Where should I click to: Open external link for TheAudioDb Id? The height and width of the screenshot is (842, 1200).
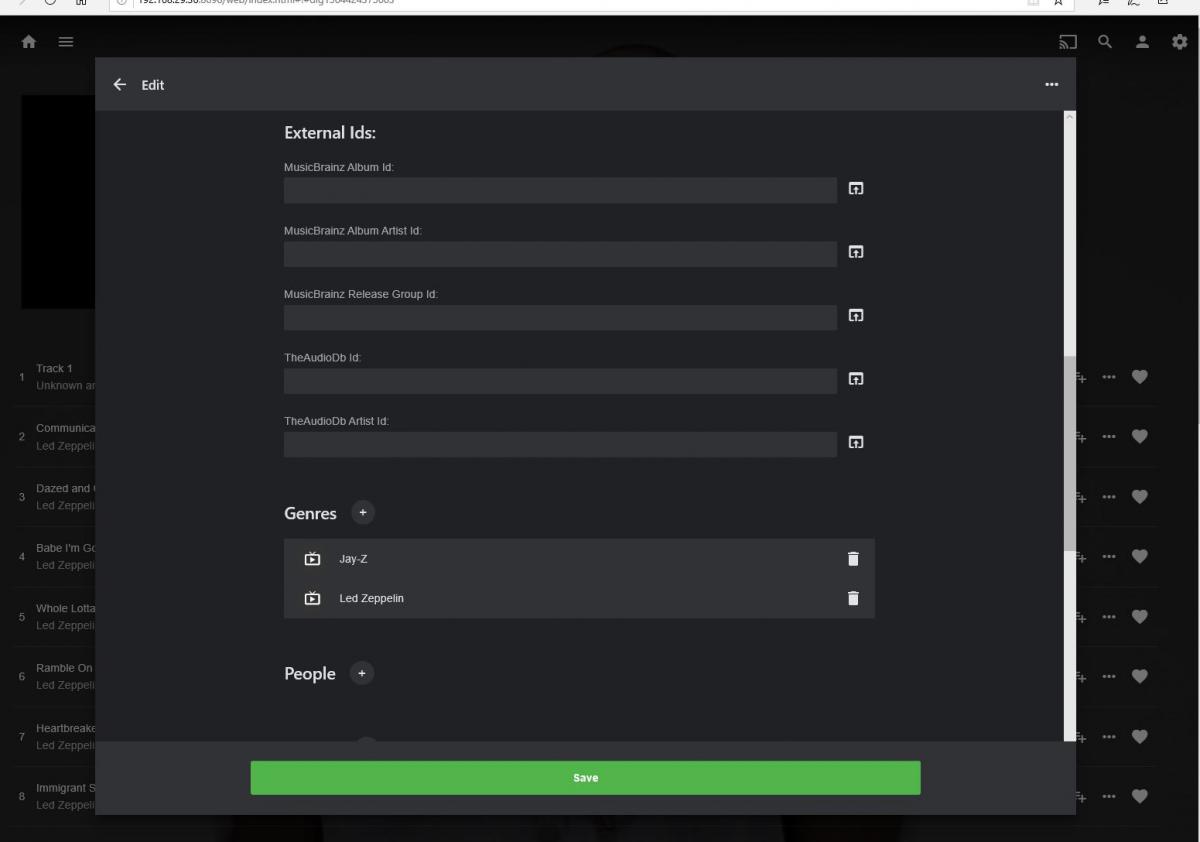(856, 379)
